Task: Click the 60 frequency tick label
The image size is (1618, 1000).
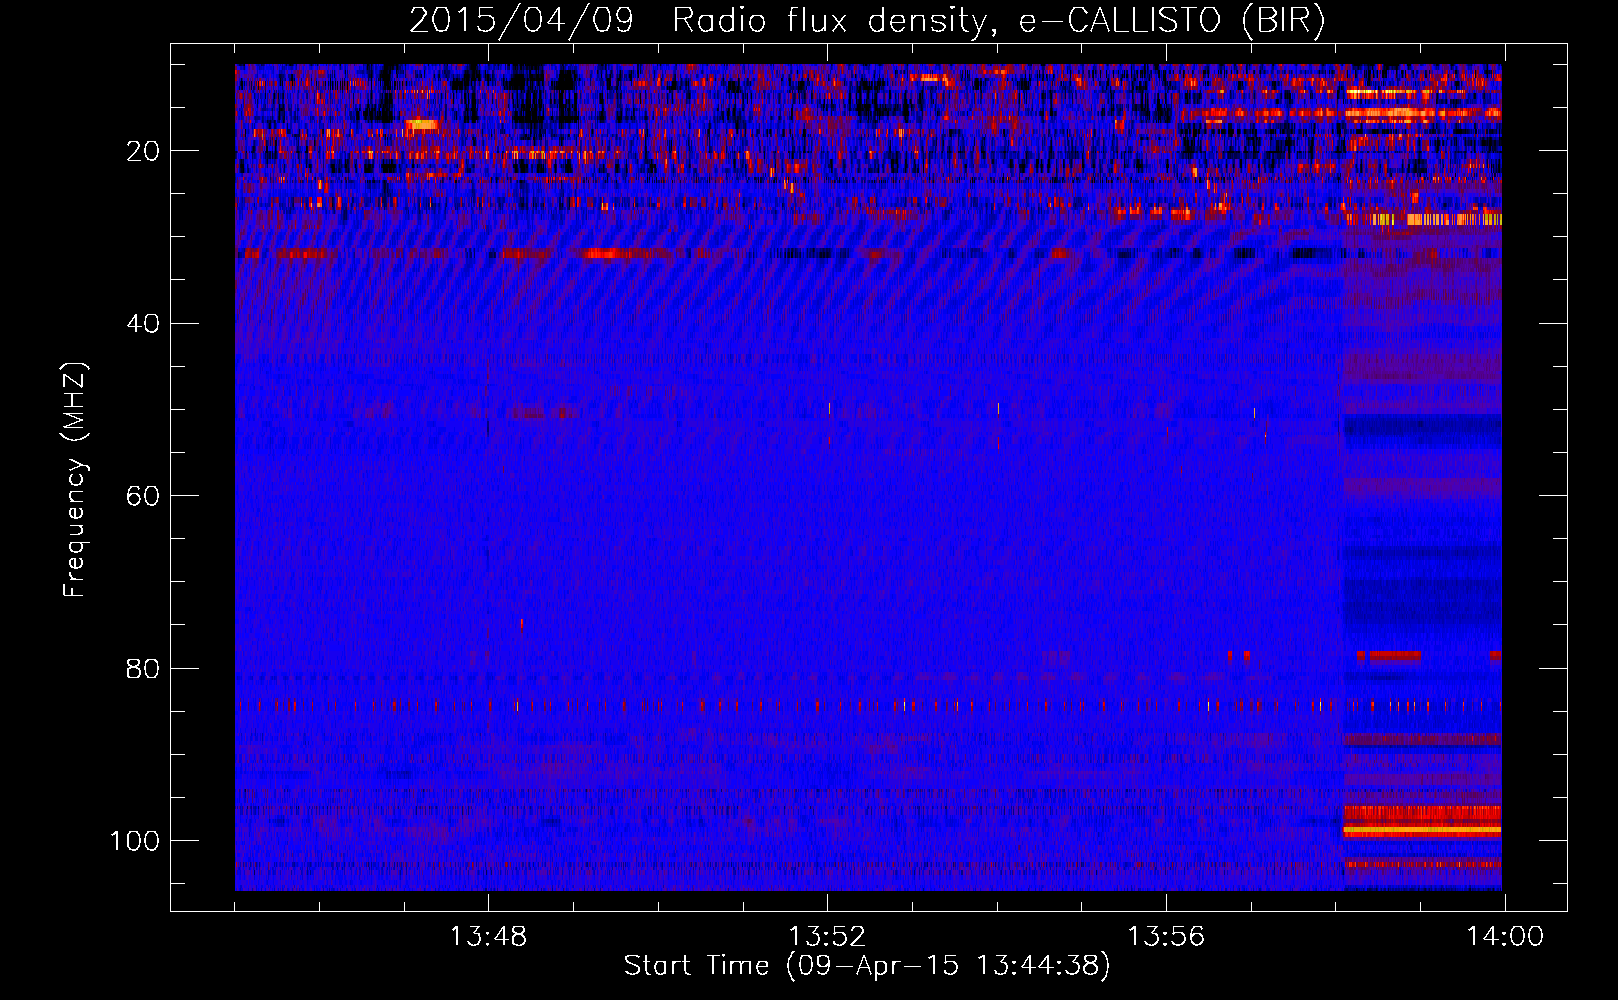Action: (143, 496)
